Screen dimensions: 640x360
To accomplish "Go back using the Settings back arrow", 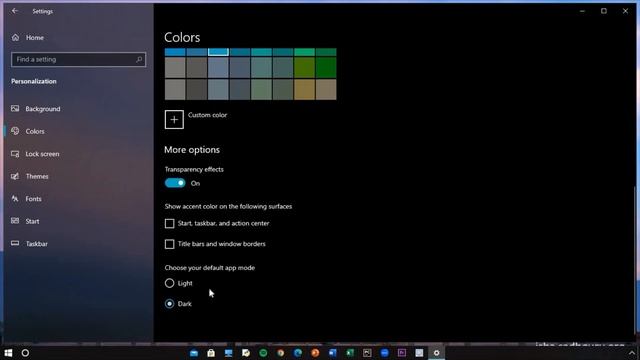I will [15, 11].
